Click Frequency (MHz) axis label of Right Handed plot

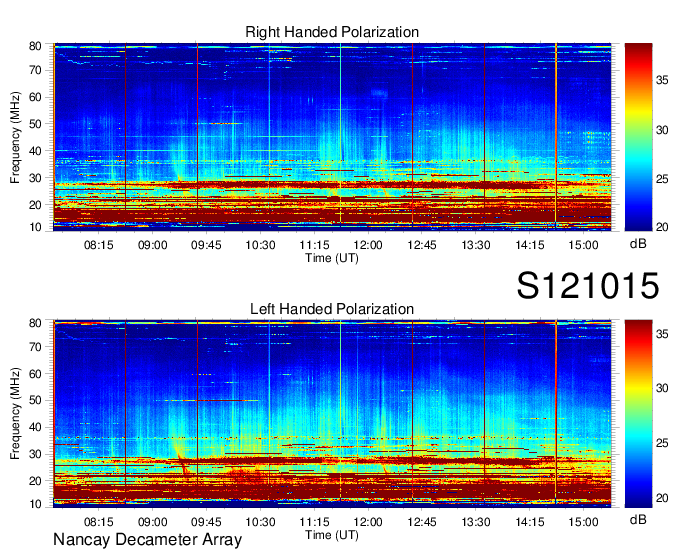pos(15,137)
